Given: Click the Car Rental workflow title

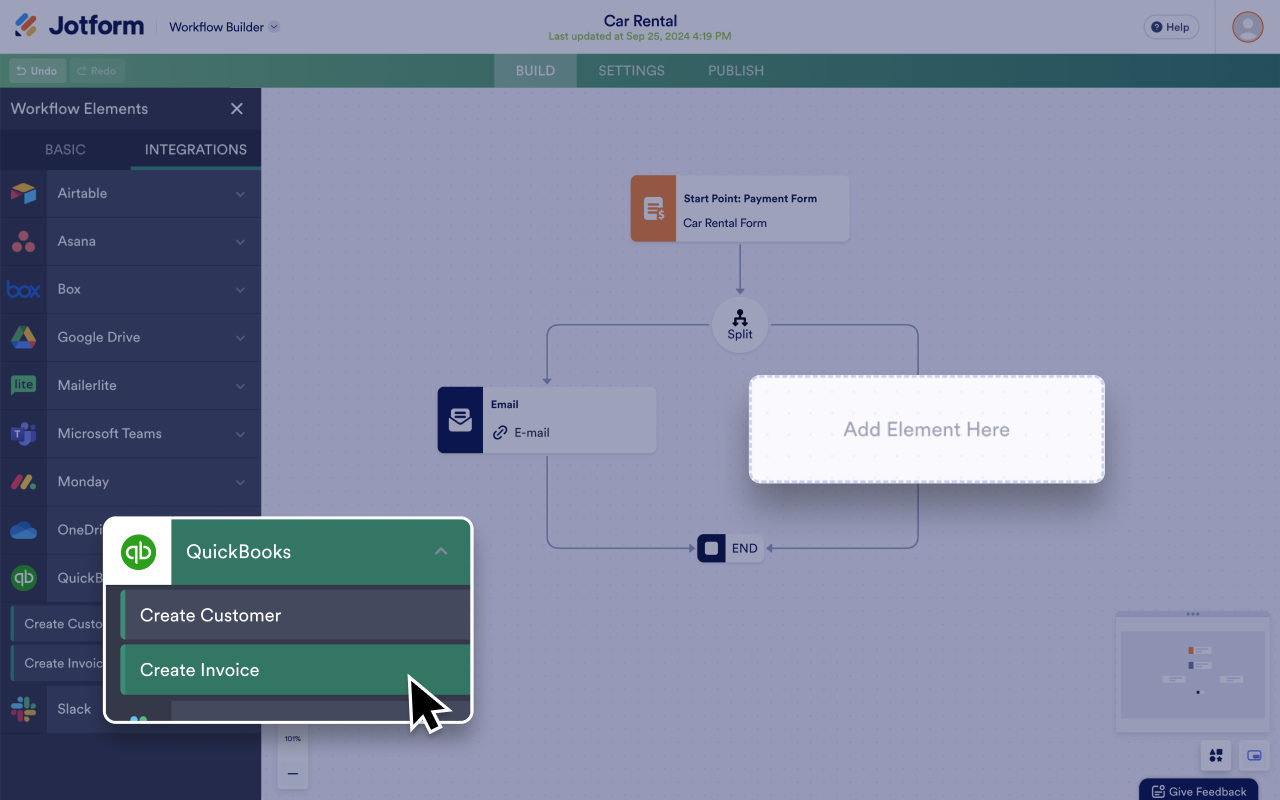Looking at the screenshot, I should pyautogui.click(x=640, y=20).
